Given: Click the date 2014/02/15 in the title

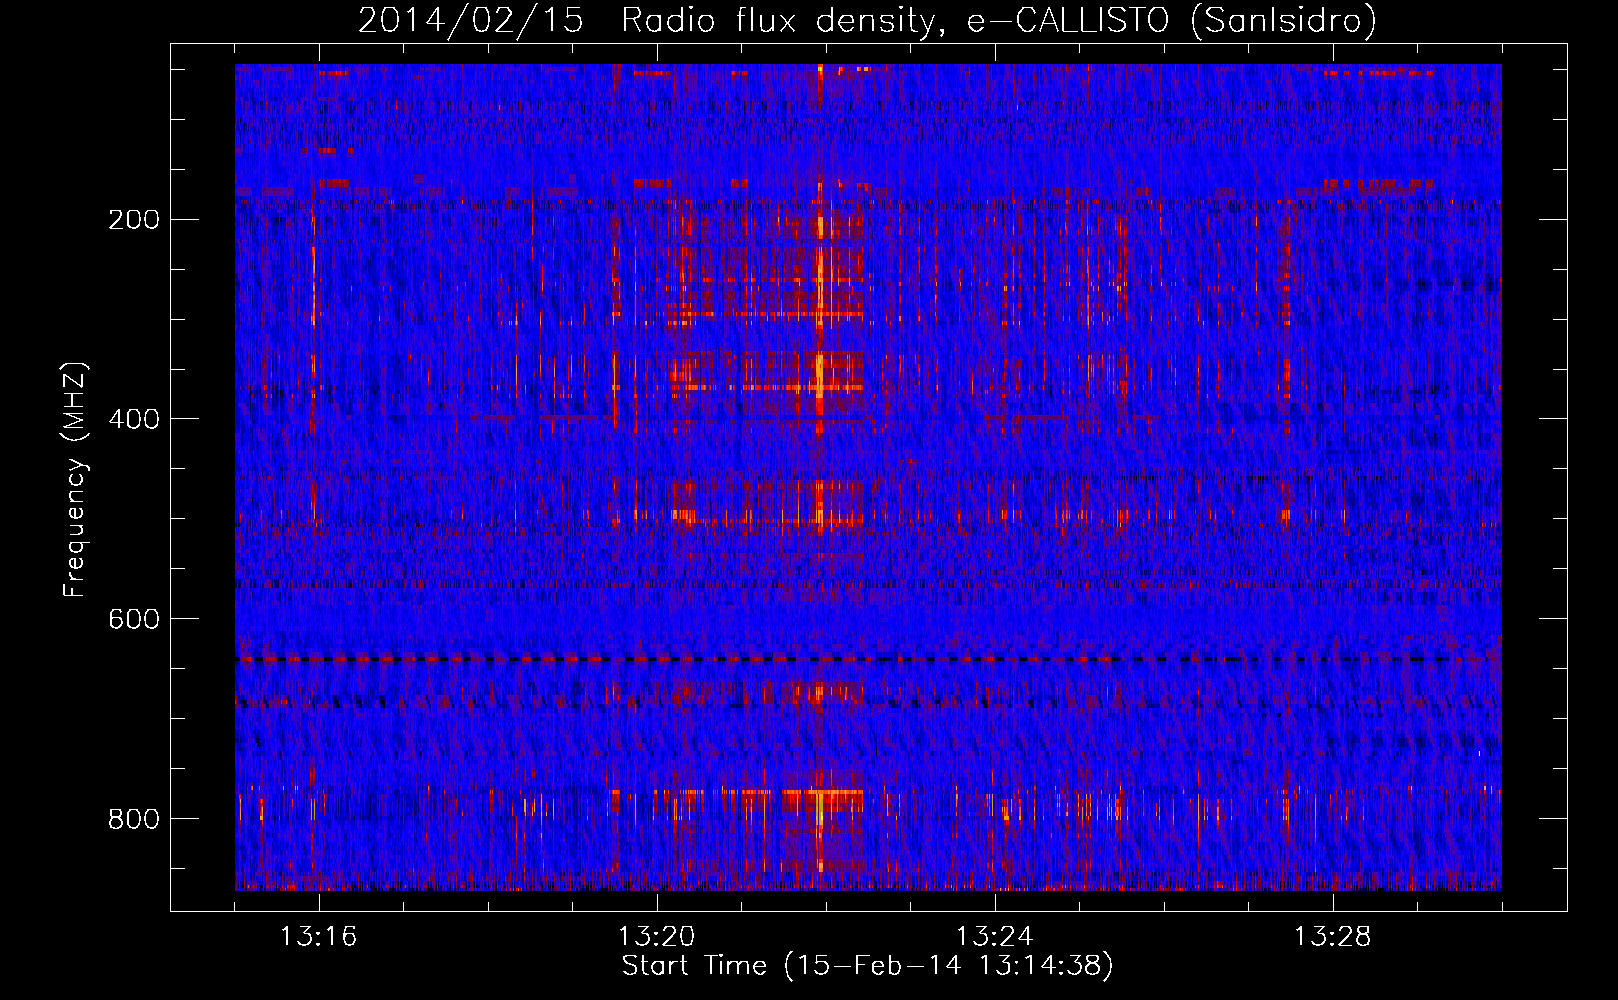Looking at the screenshot, I should [x=470, y=20].
